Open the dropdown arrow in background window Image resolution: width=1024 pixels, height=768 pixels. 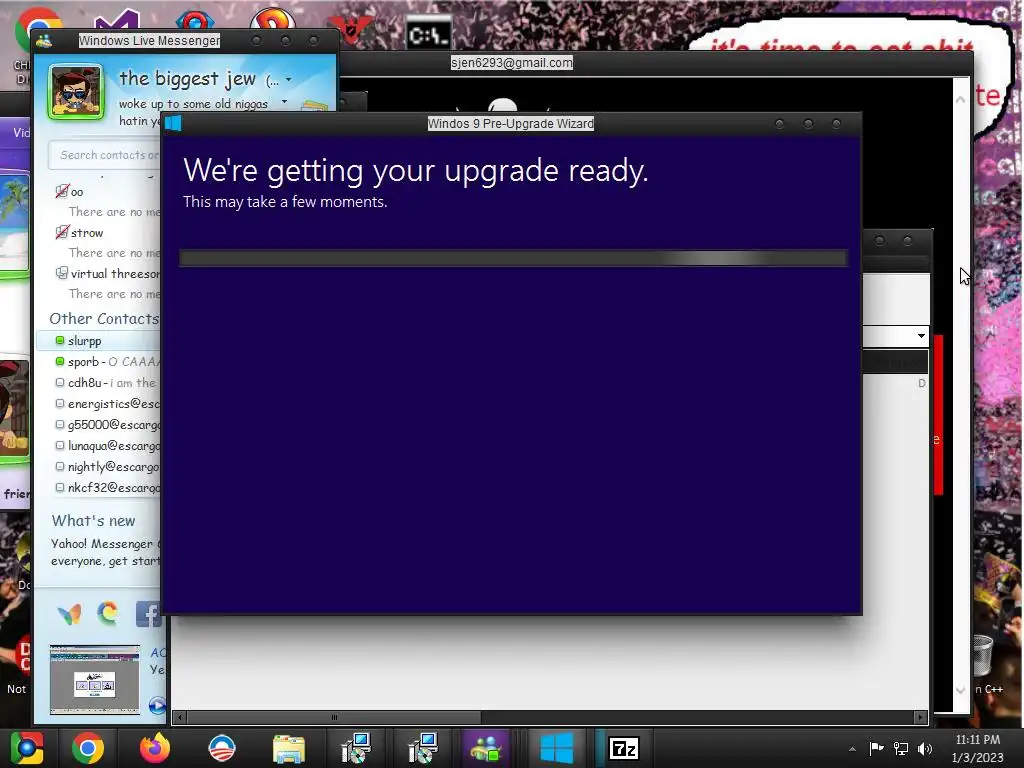(921, 336)
